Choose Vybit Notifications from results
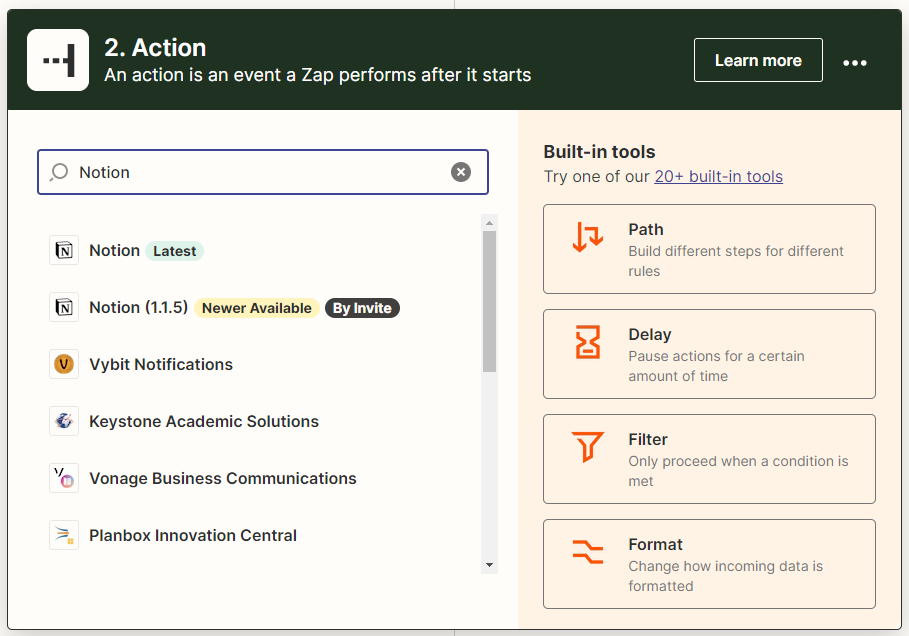Screen dimensions: 909x636 261,364
